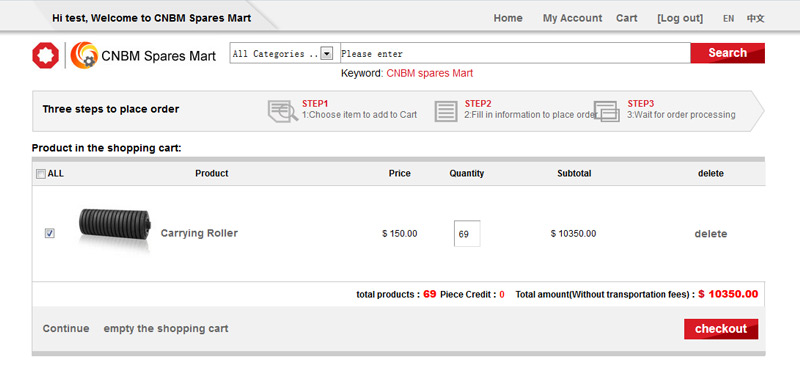The width and height of the screenshot is (800, 383).
Task: Click the STEP2 form list icon
Action: pyautogui.click(x=446, y=111)
